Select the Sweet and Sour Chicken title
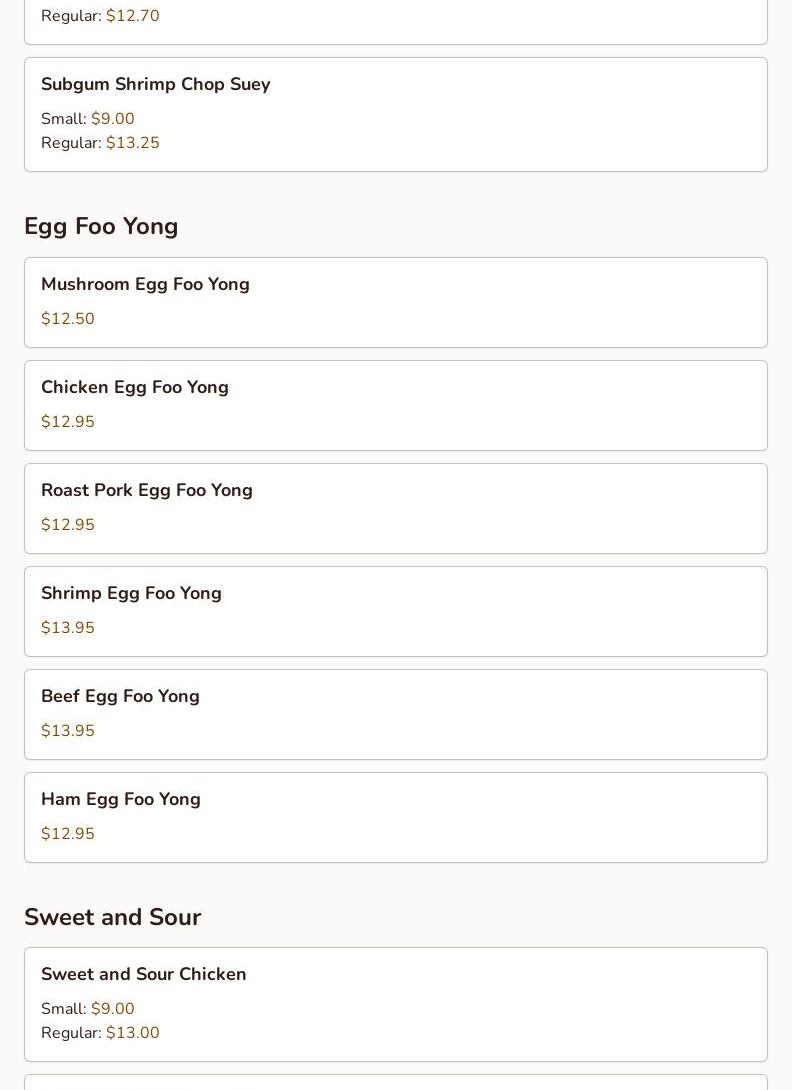The image size is (792, 1090). coord(143,975)
